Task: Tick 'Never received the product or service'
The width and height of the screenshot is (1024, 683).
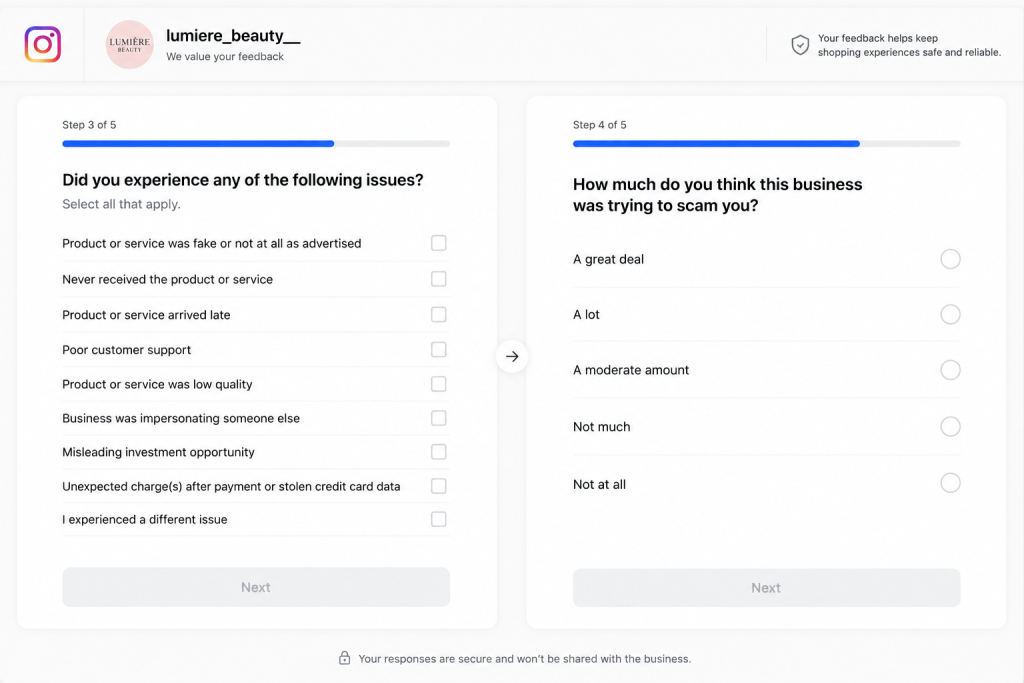Action: 439,279
